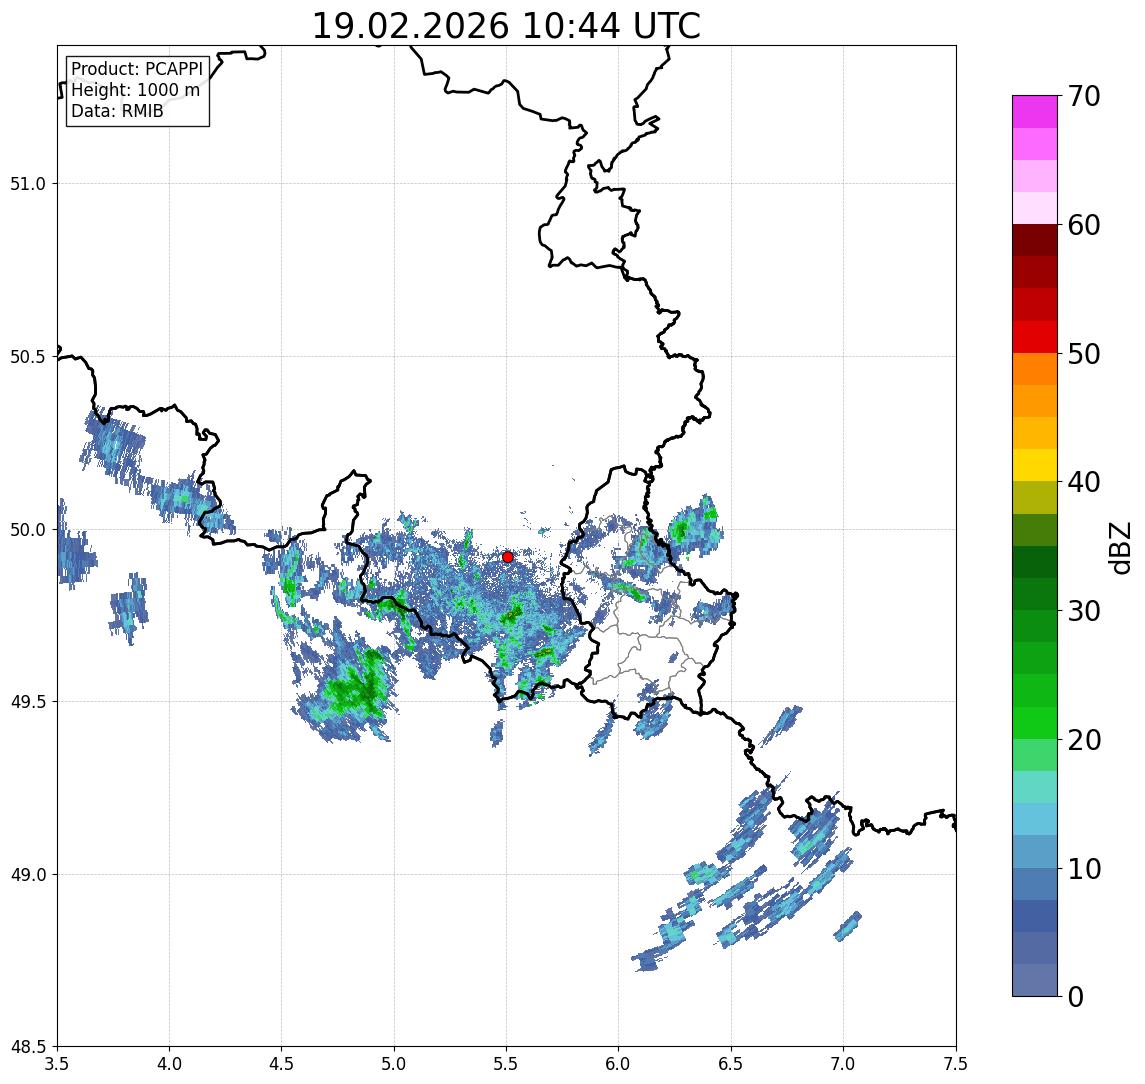Click the bright green colorbar segment near 20
Screen dimensions: 1145x1084
1035,723
